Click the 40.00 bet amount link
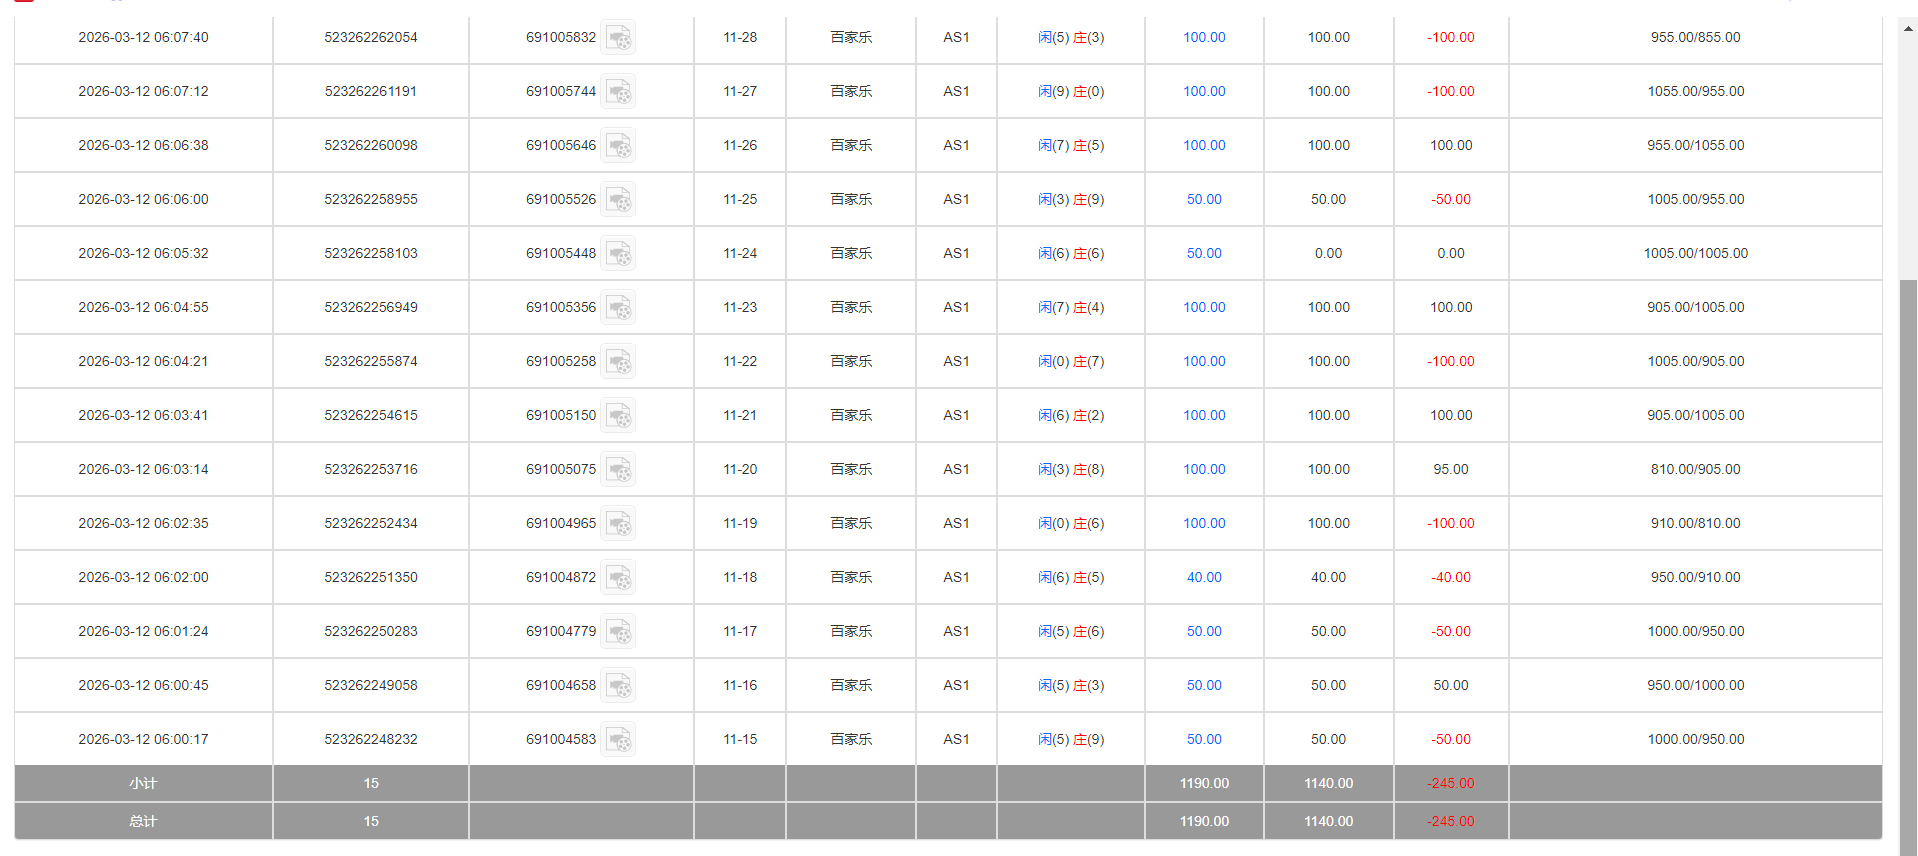 [x=1204, y=577]
